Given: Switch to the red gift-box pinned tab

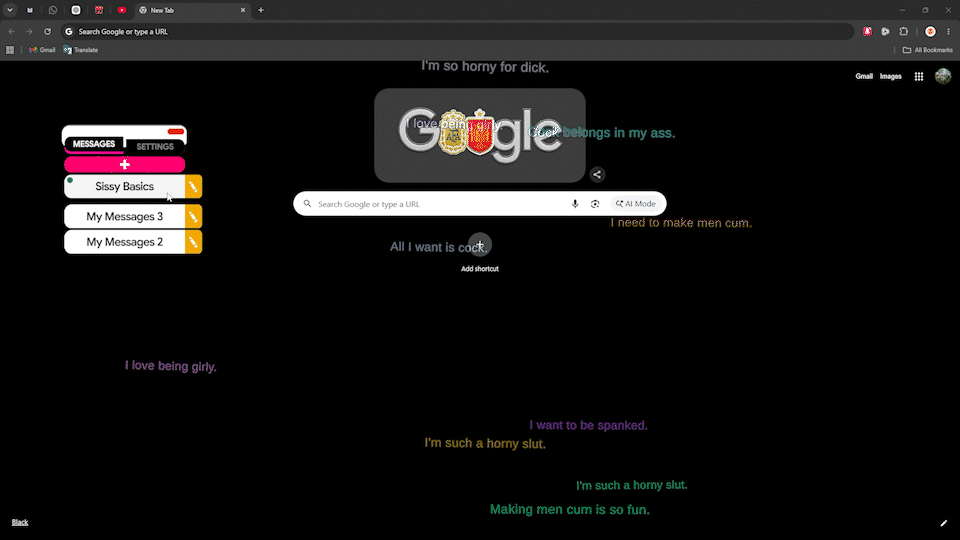Looking at the screenshot, I should [x=99, y=10].
